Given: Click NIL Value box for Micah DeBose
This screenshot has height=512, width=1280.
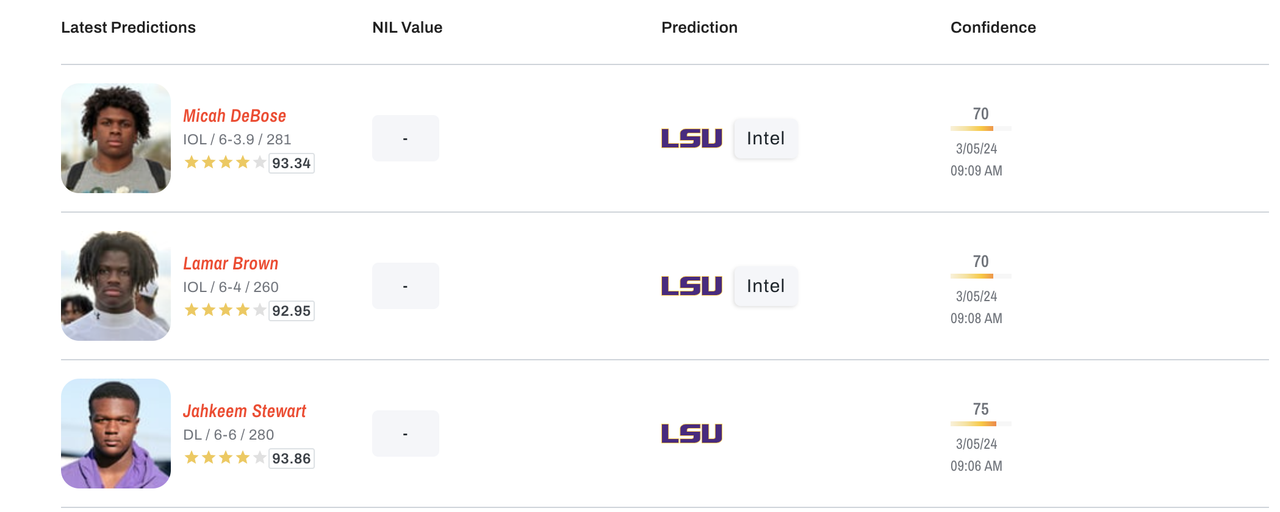Looking at the screenshot, I should [x=405, y=138].
